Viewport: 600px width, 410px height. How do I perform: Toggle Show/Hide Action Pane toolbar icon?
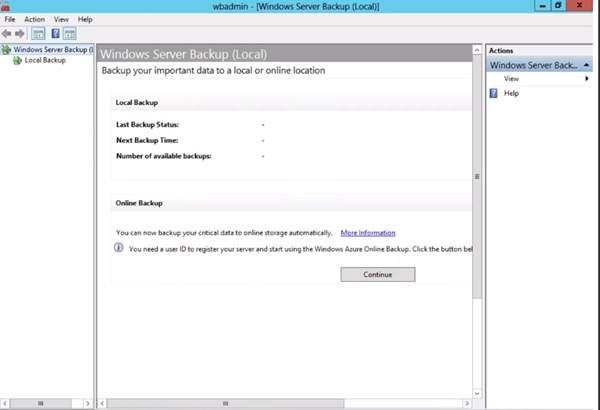click(x=70, y=34)
